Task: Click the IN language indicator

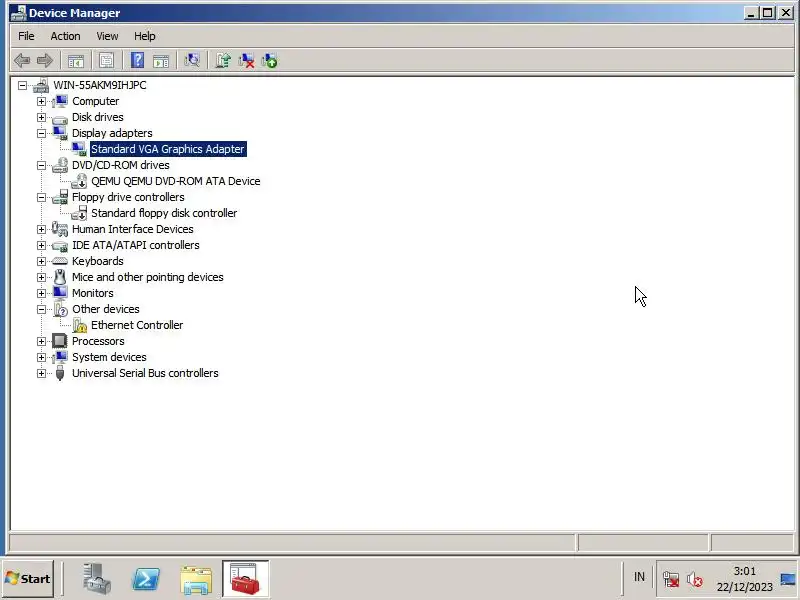Action: point(639,577)
